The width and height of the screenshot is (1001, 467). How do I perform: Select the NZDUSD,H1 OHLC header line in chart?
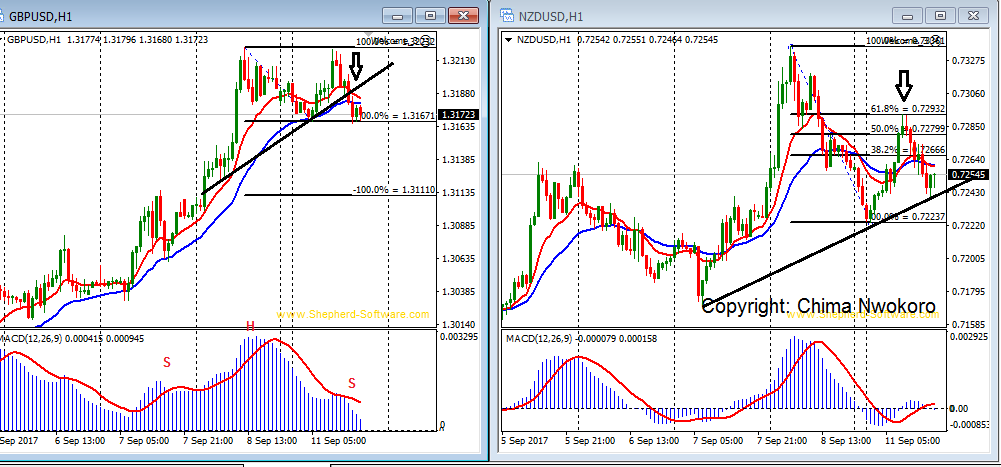coord(617,40)
